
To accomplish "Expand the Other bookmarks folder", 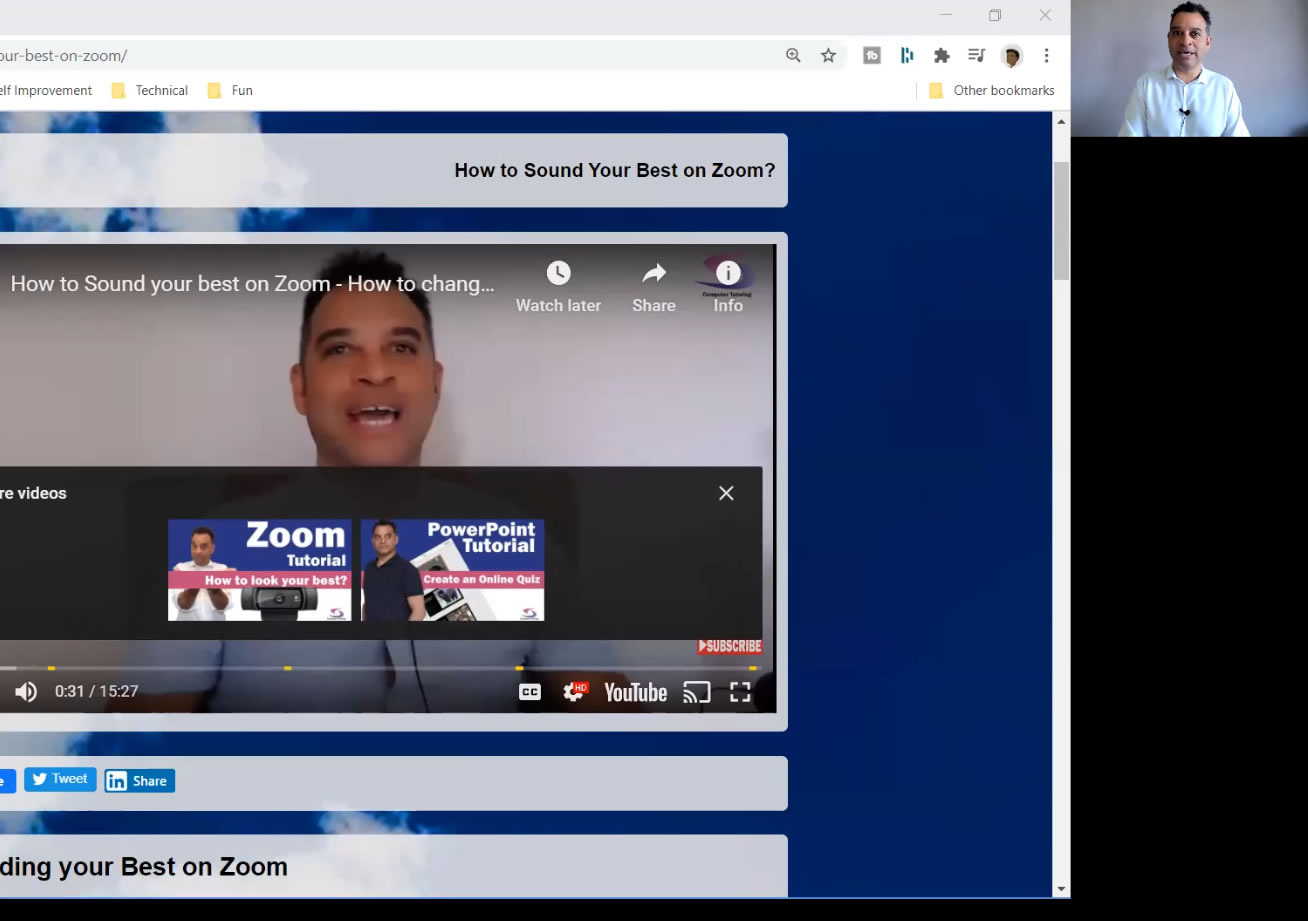I will [992, 90].
